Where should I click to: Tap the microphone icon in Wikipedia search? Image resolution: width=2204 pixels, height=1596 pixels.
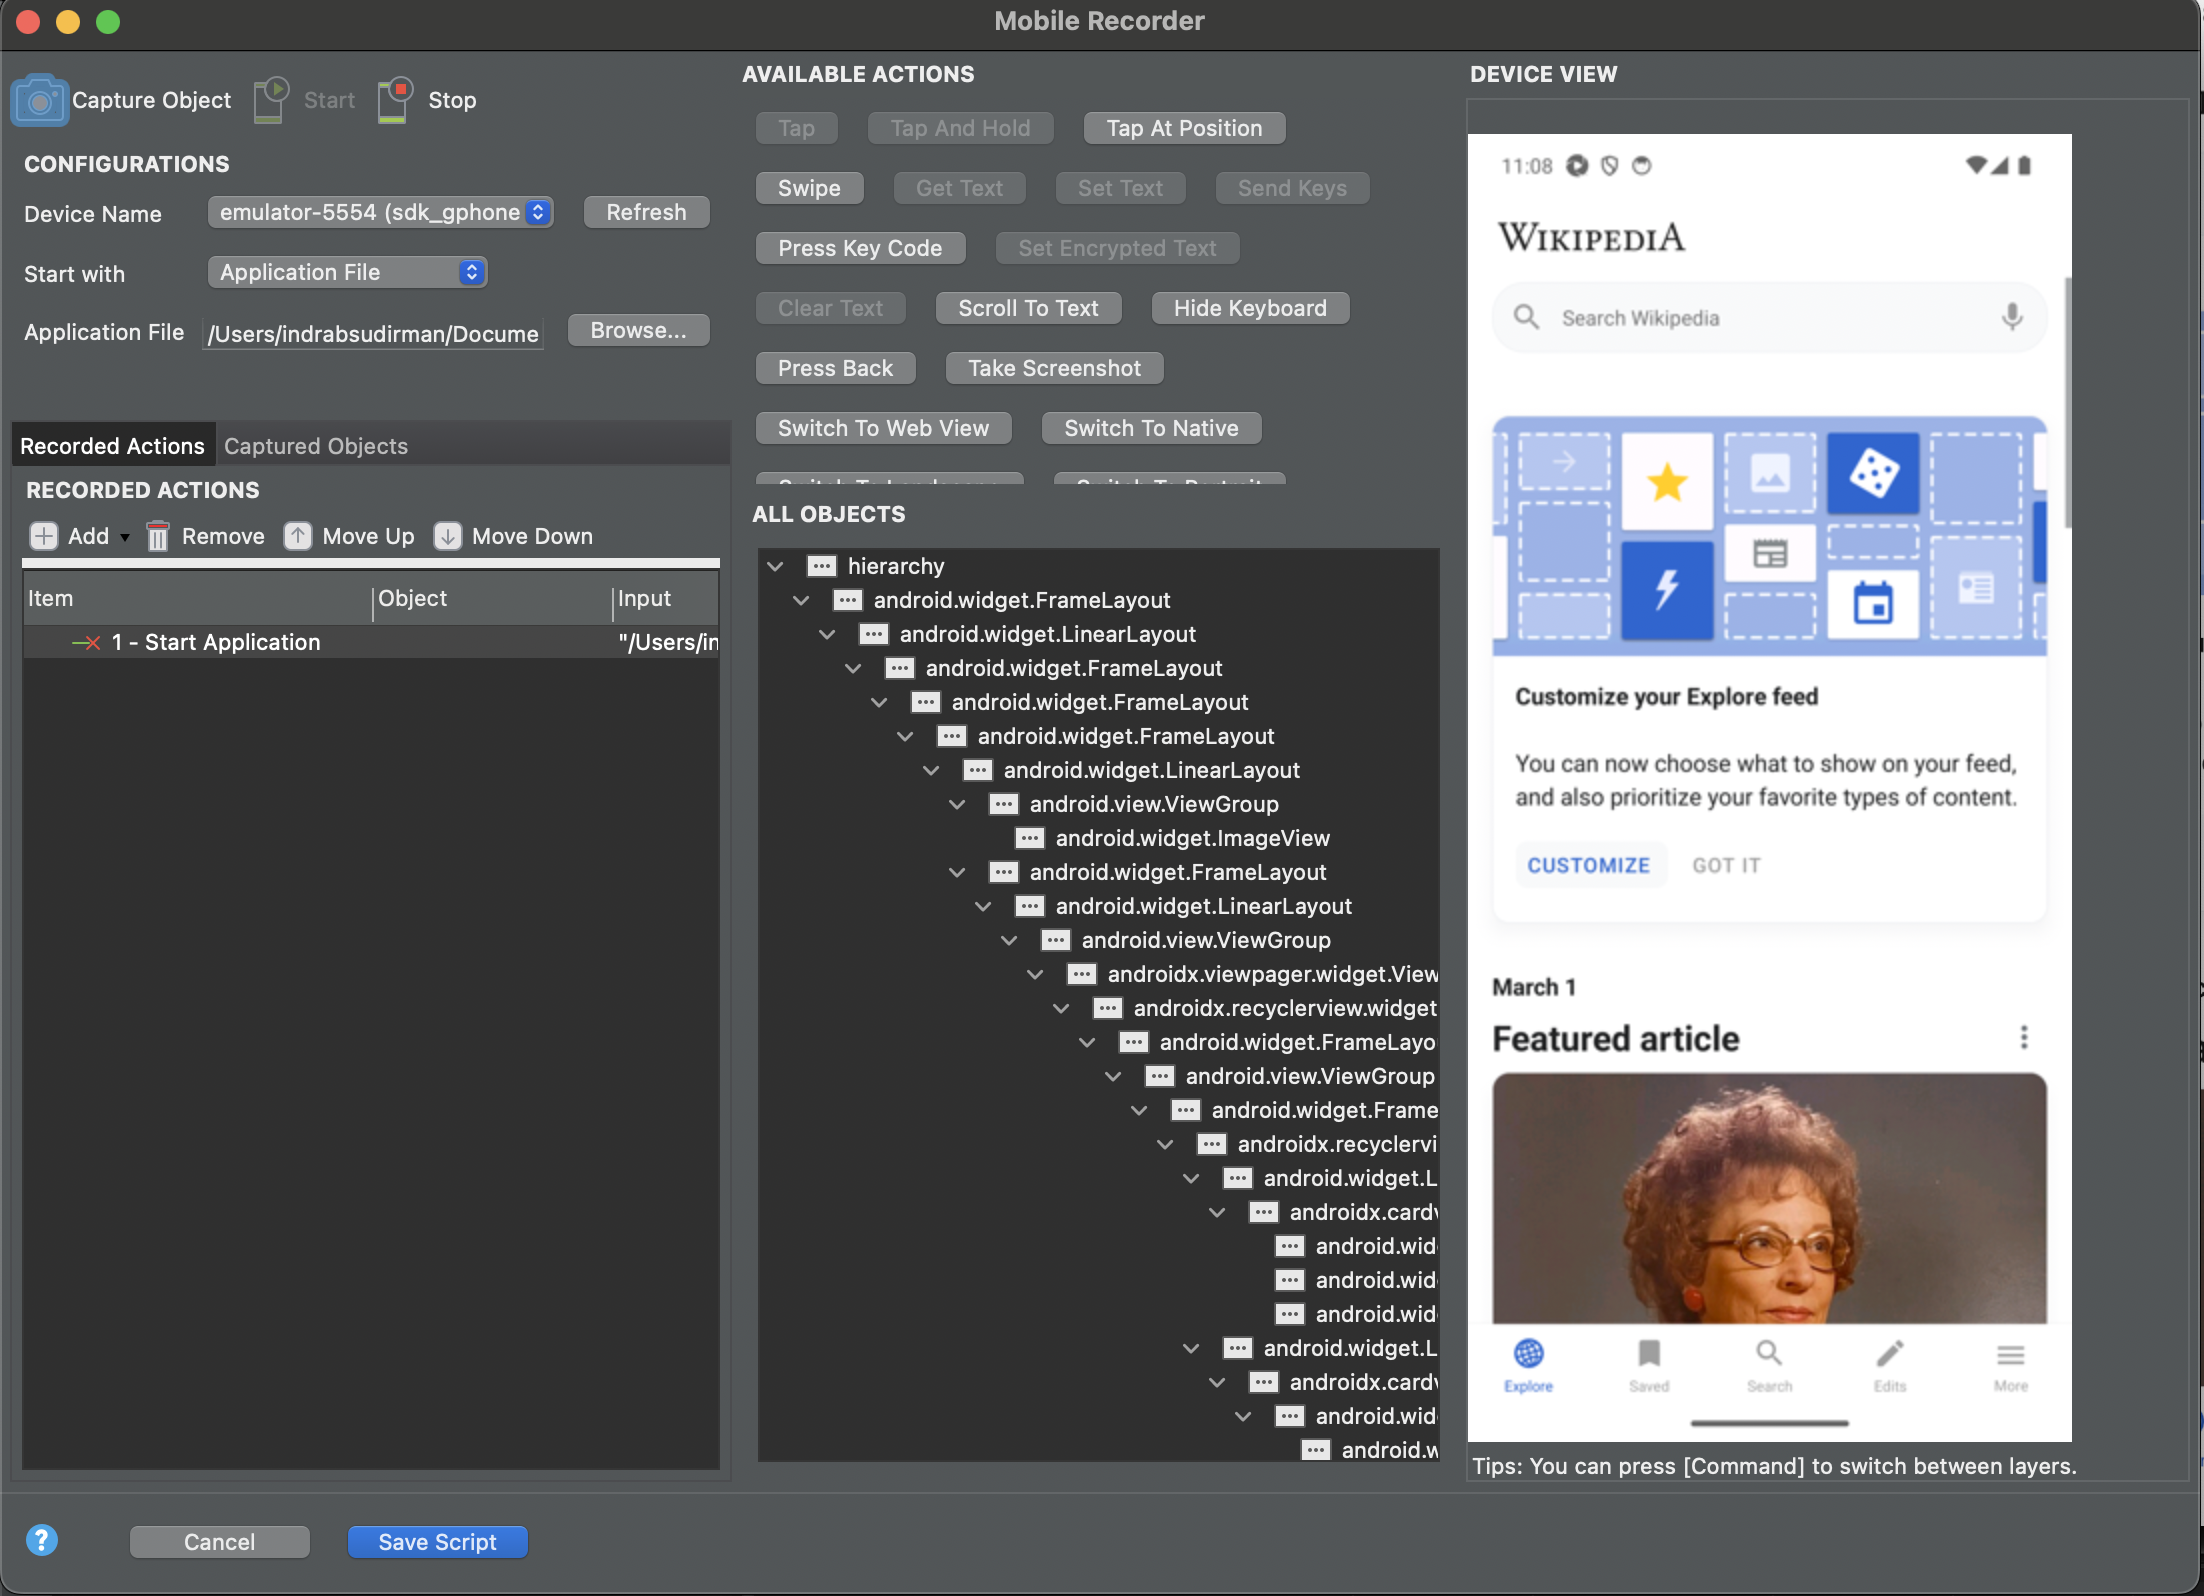click(2012, 317)
